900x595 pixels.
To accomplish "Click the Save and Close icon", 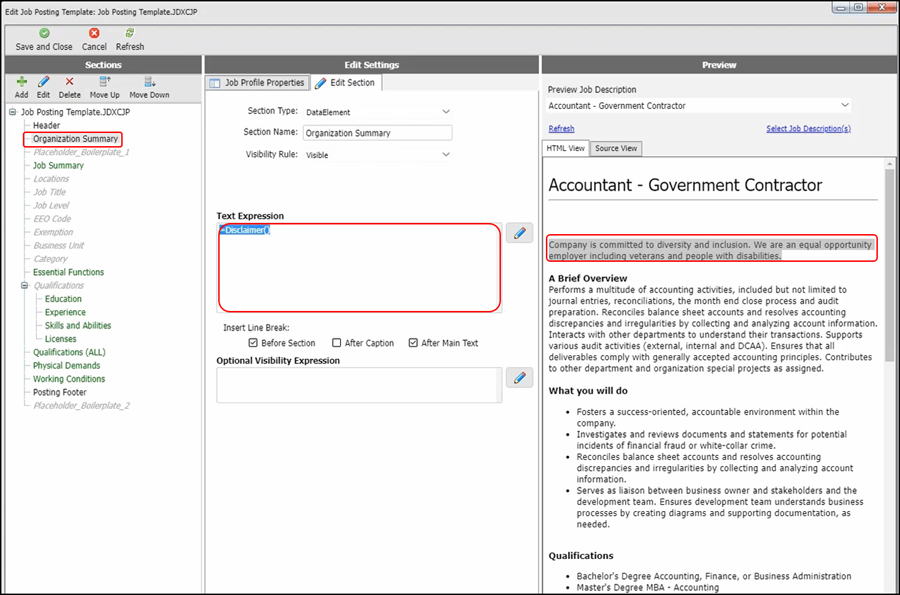I will click(x=44, y=33).
